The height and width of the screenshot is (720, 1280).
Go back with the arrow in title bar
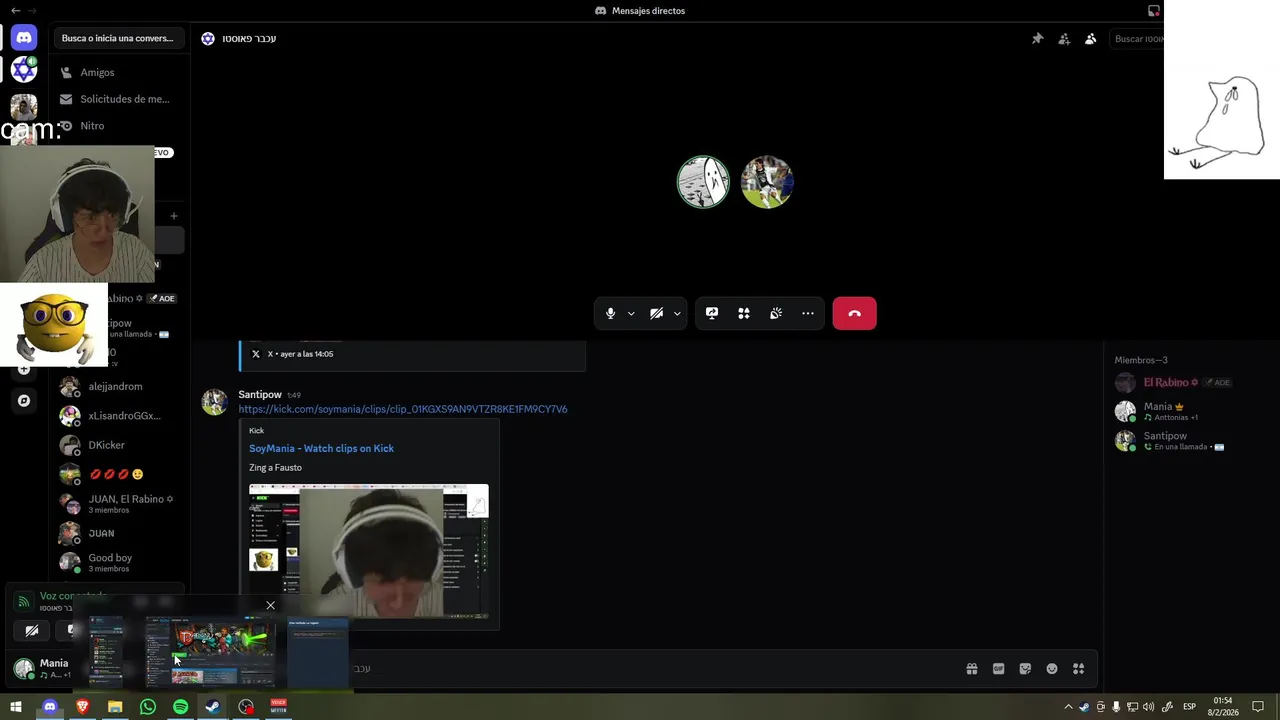pos(15,10)
